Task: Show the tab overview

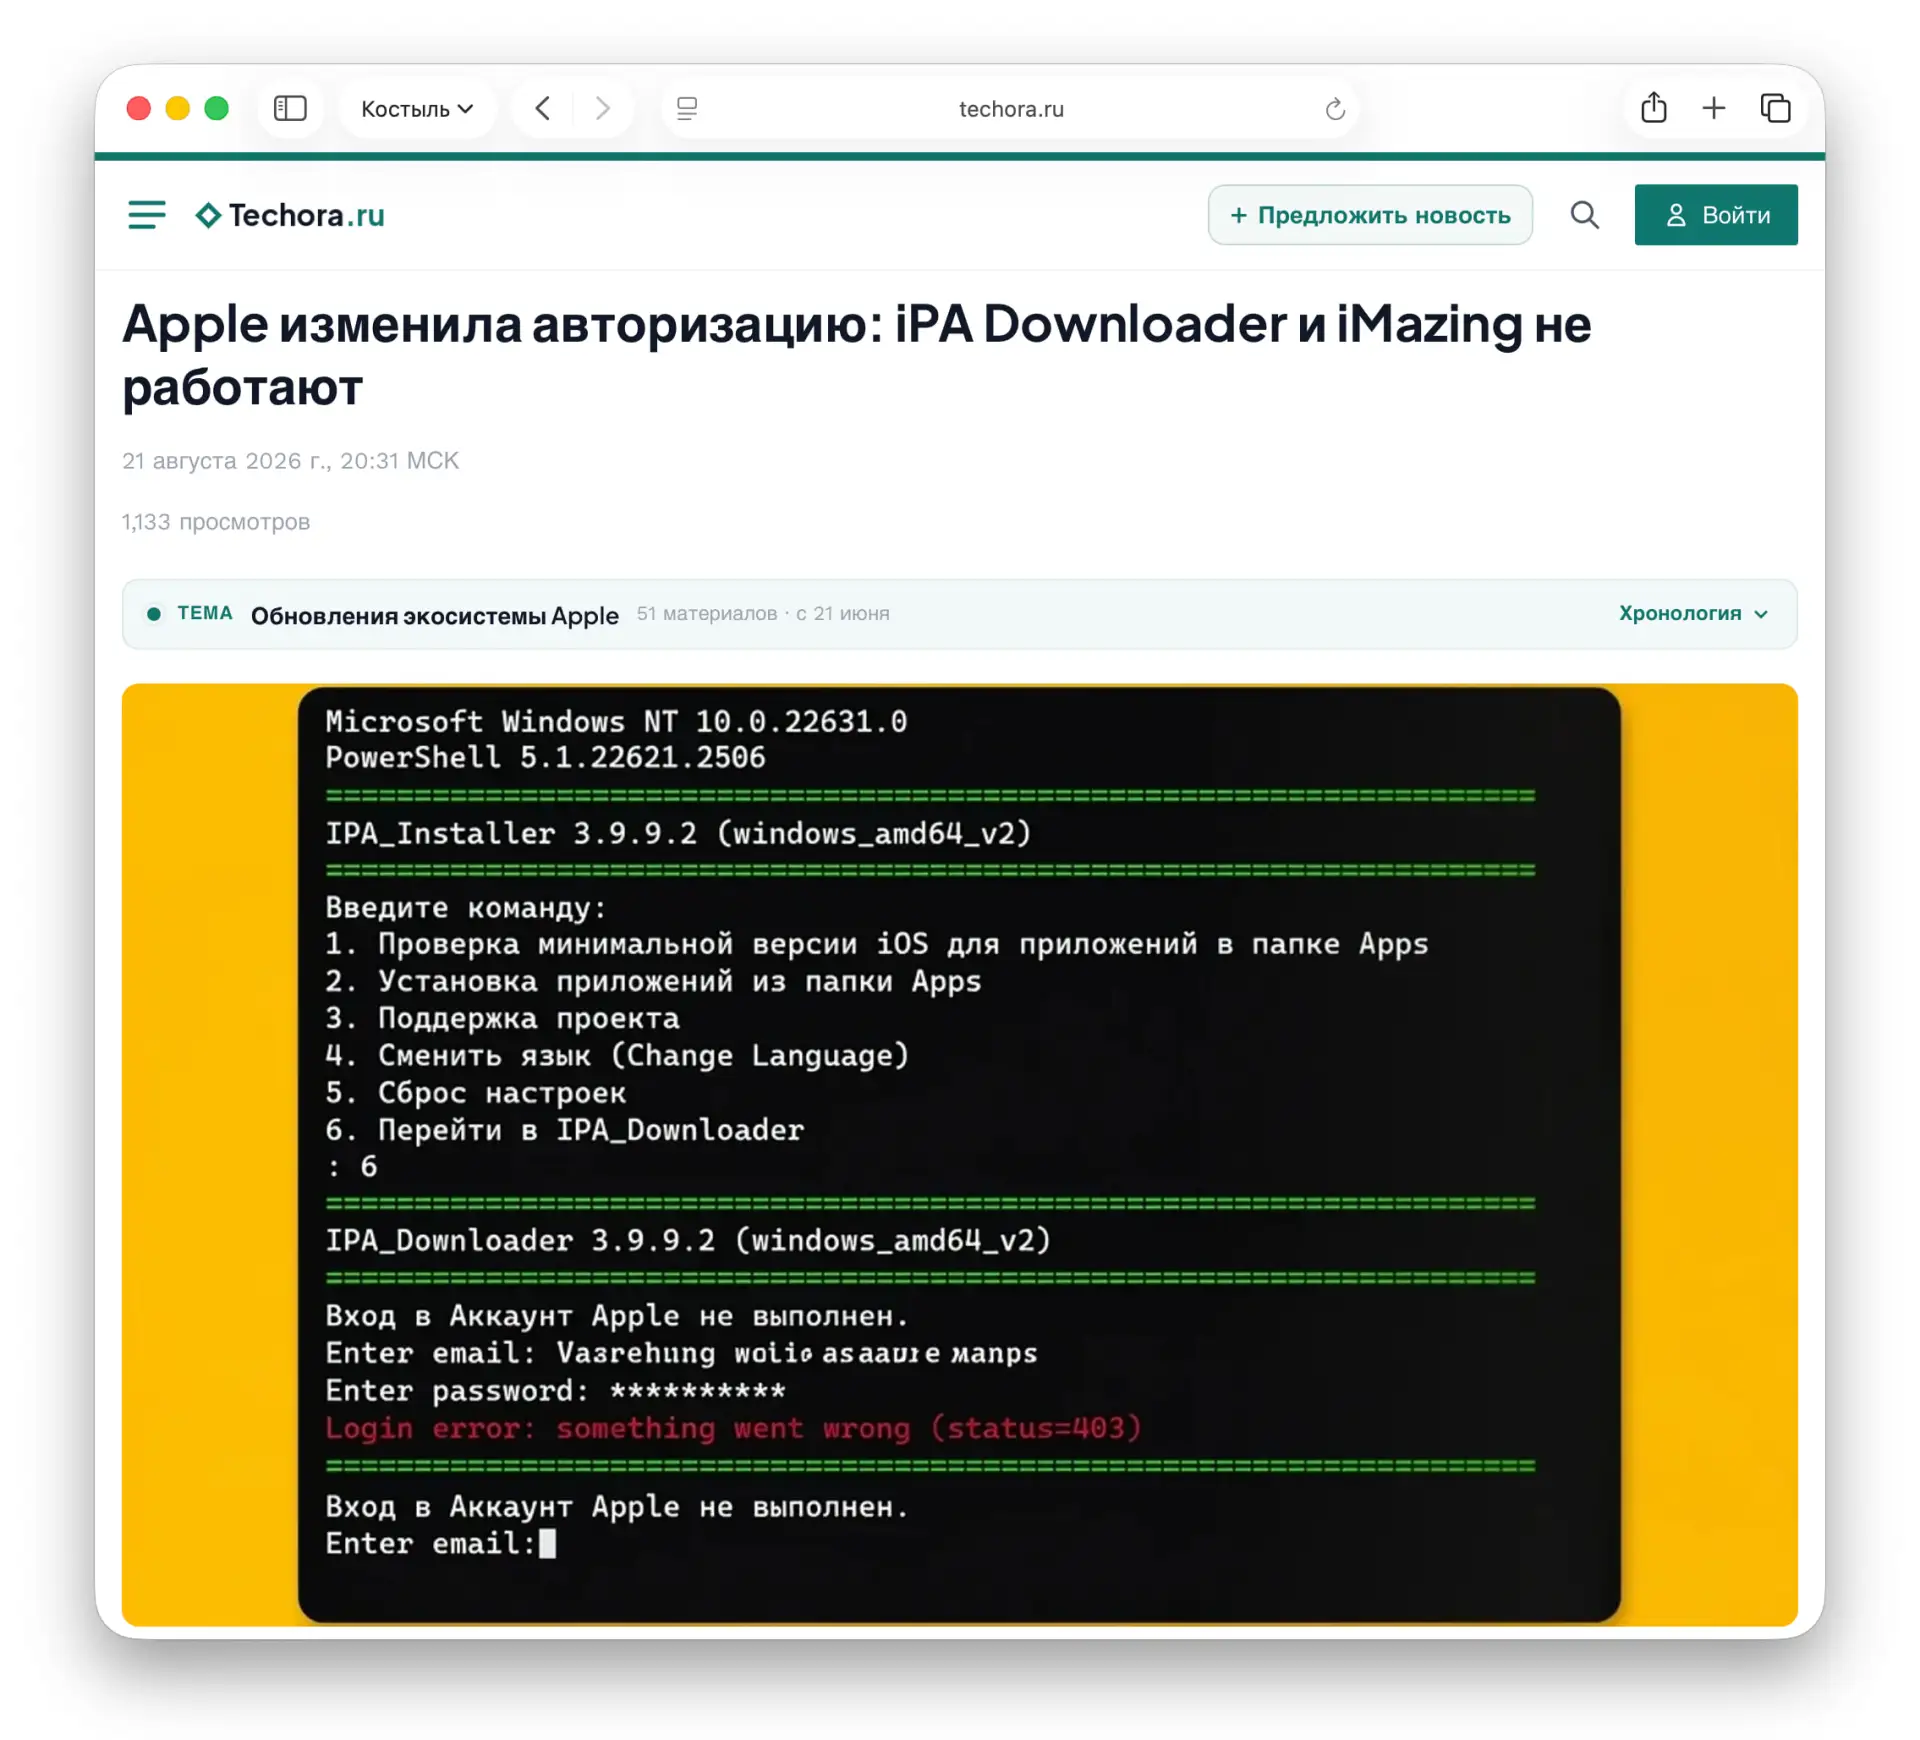Action: pos(1775,108)
